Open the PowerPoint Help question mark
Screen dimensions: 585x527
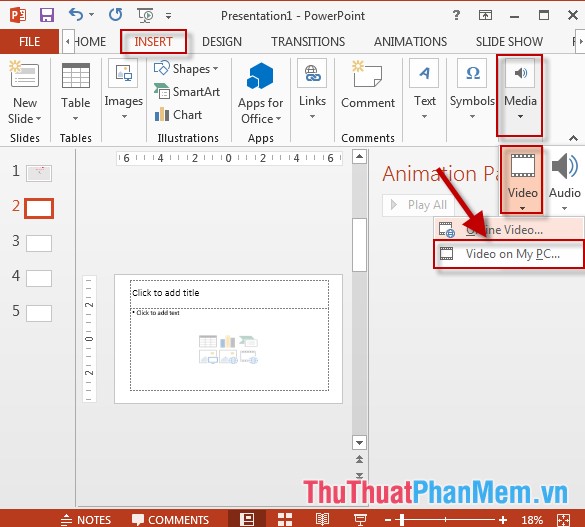456,15
